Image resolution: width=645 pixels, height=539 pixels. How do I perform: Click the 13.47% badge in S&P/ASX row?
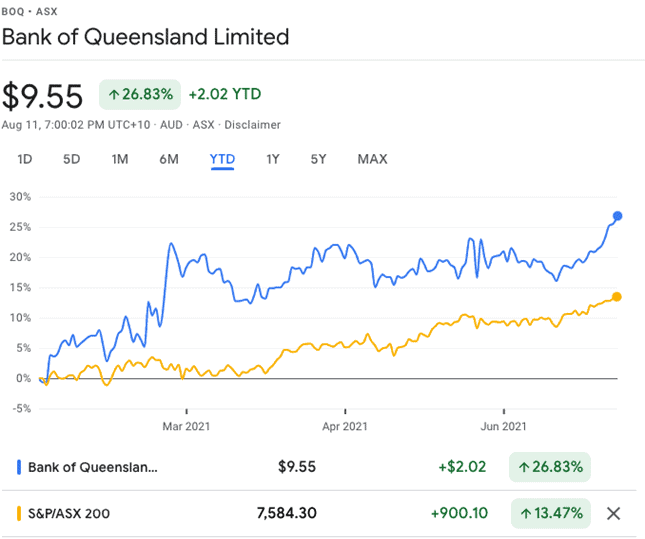click(551, 513)
